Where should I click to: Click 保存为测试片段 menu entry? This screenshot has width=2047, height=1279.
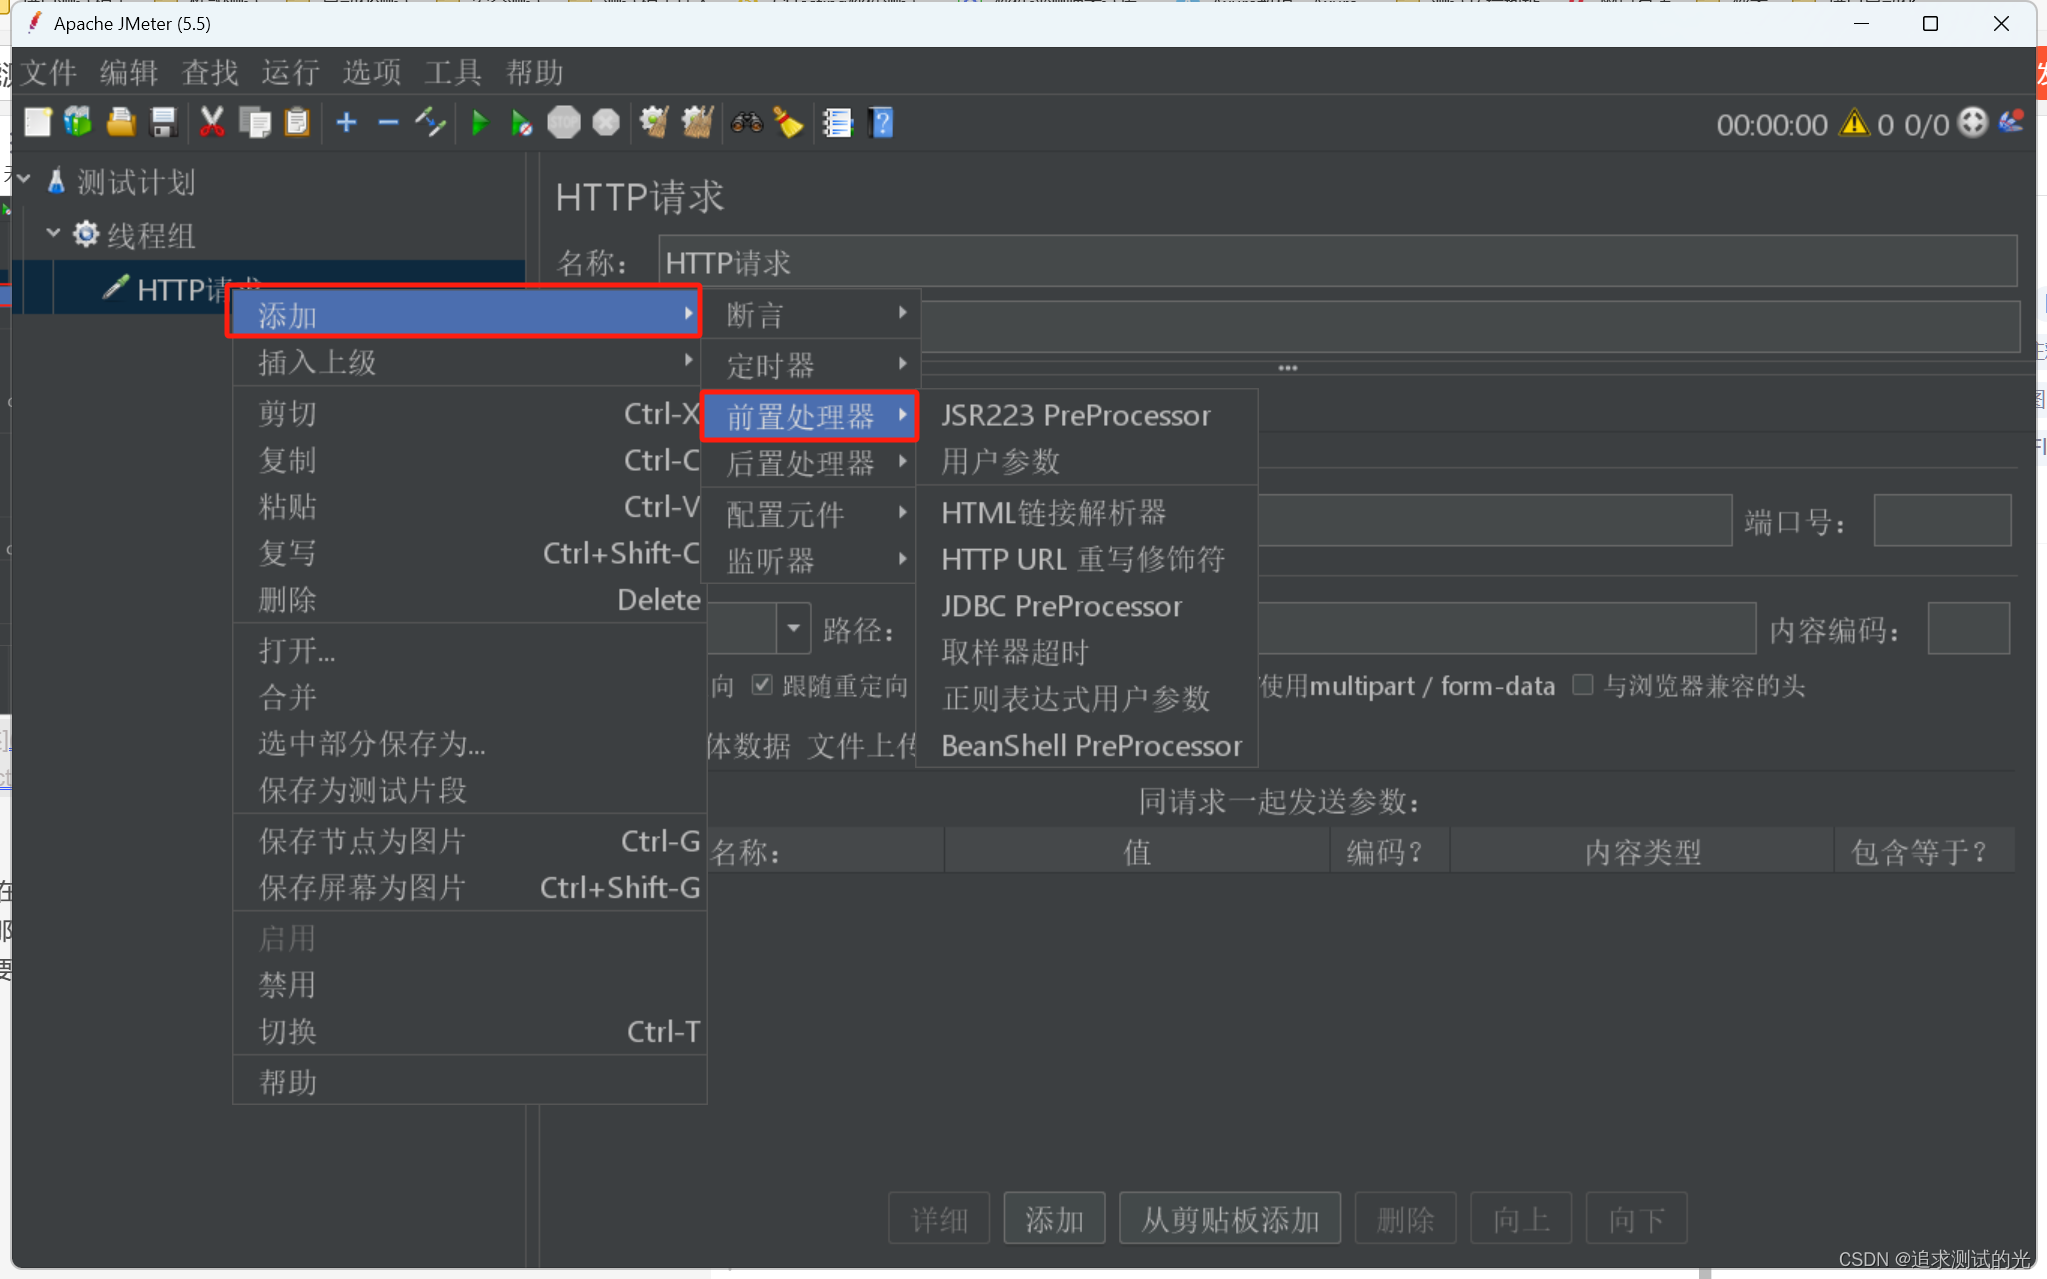(469, 789)
